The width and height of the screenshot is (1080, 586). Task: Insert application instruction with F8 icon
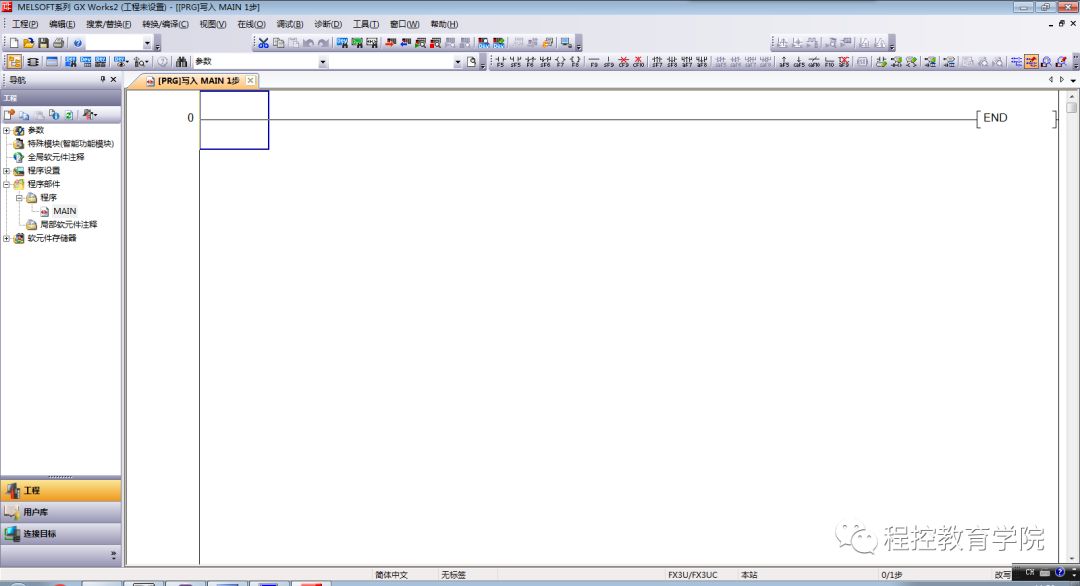(x=575, y=62)
